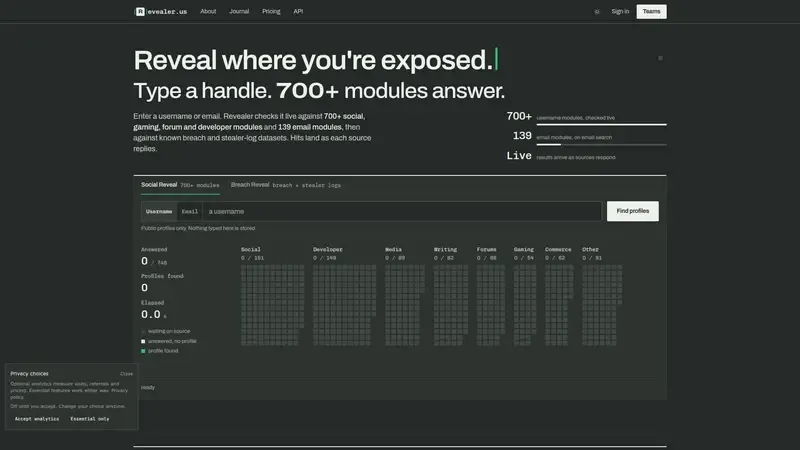Image resolution: width=800 pixels, height=450 pixels.
Task: Toggle the light/dark theme sun icon
Action: [x=596, y=11]
